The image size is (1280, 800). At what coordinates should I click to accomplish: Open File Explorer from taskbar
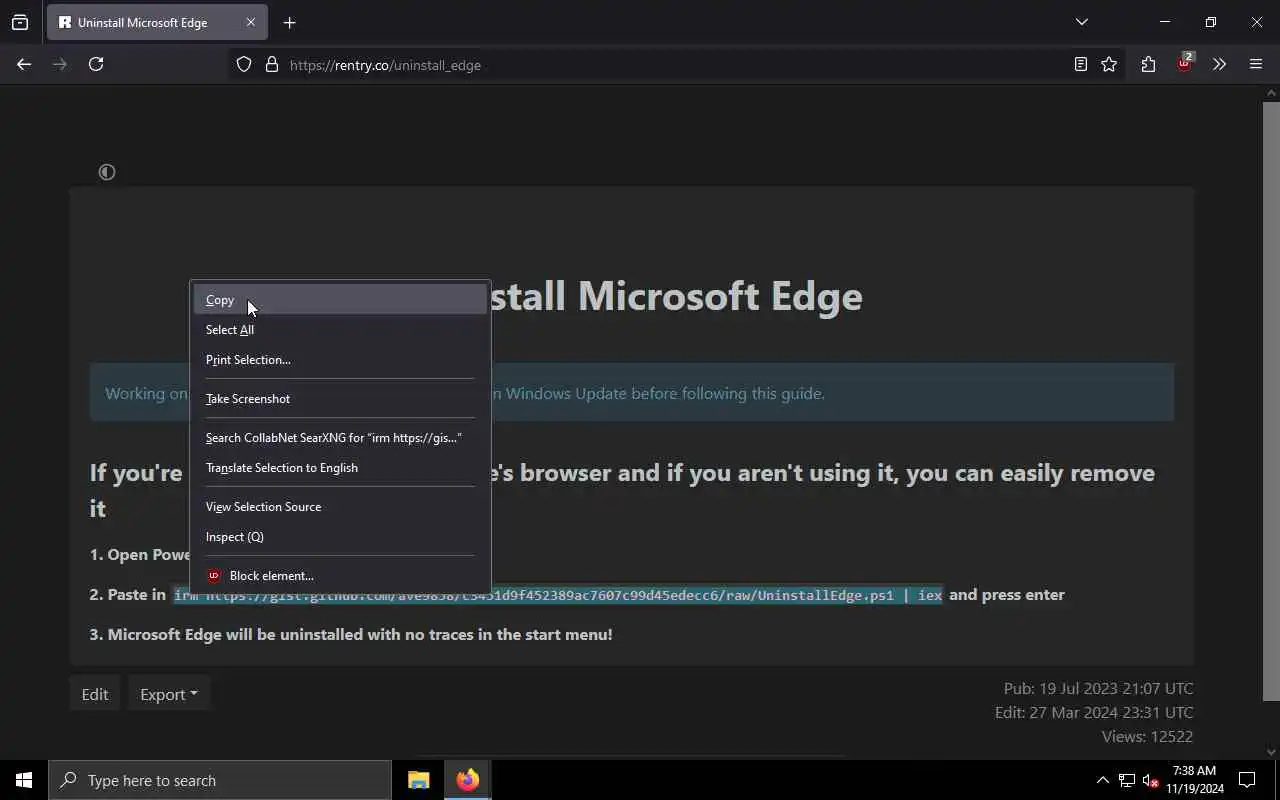click(x=419, y=780)
